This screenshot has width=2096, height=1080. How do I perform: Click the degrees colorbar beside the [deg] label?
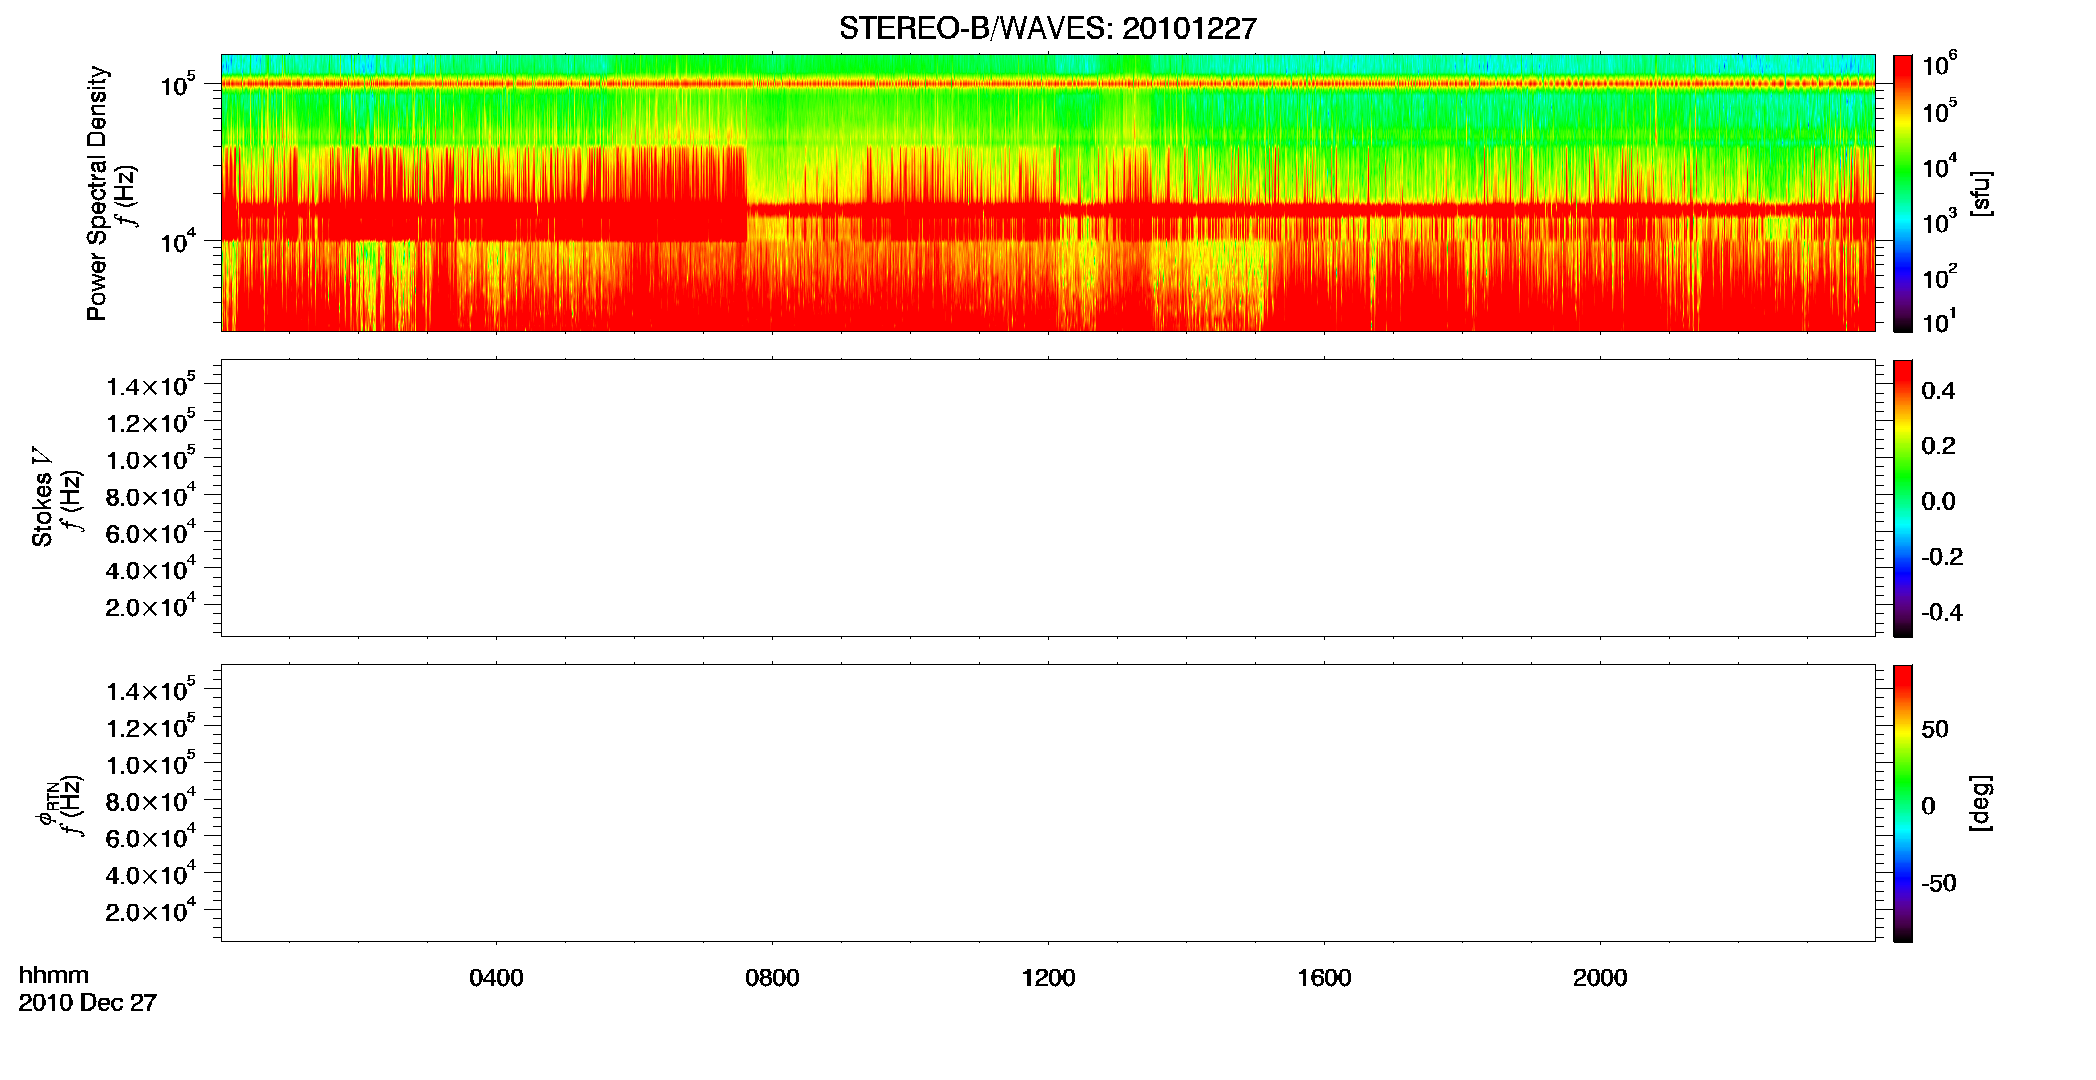pyautogui.click(x=1902, y=803)
